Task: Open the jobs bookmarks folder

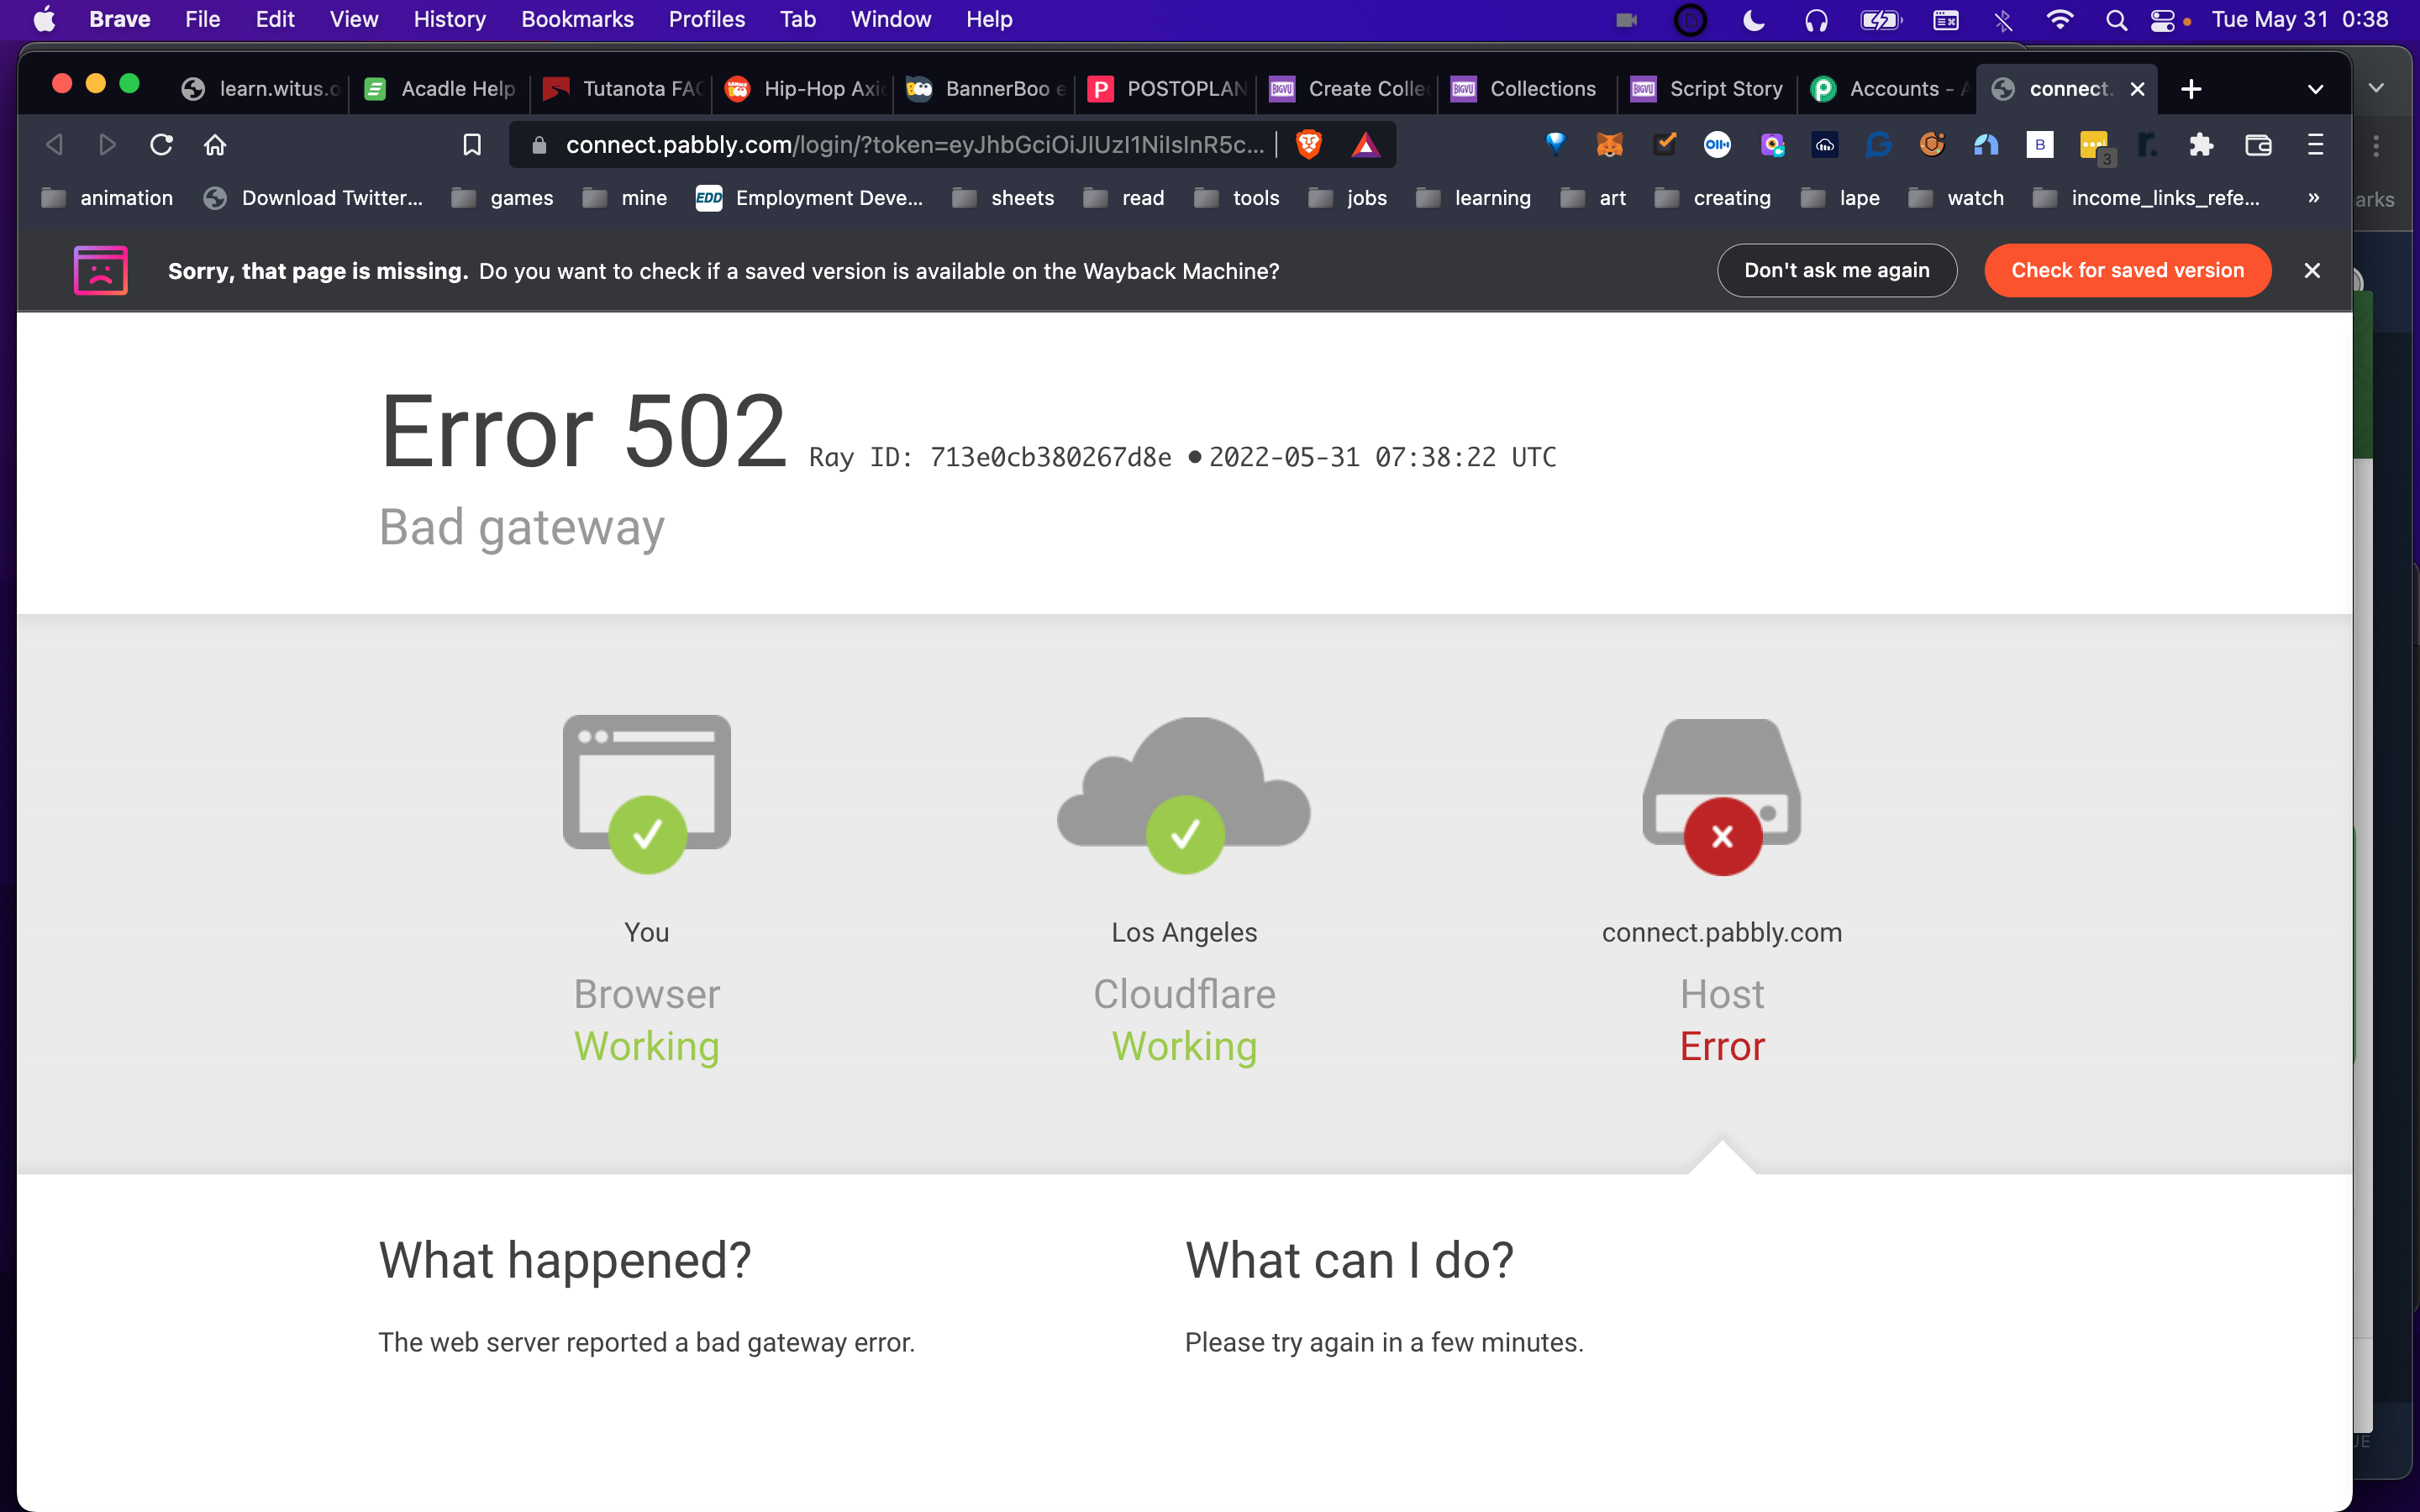Action: click(1348, 198)
